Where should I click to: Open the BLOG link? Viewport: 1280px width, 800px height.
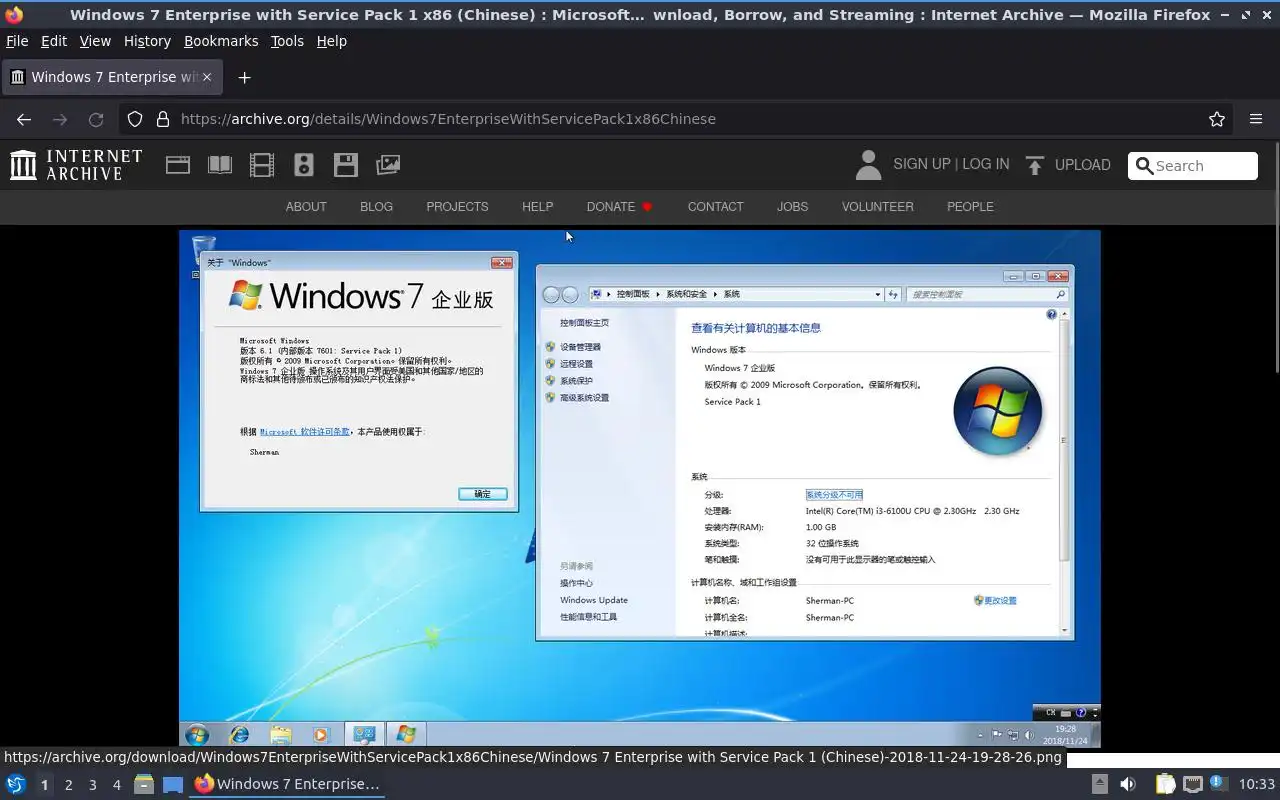376,206
